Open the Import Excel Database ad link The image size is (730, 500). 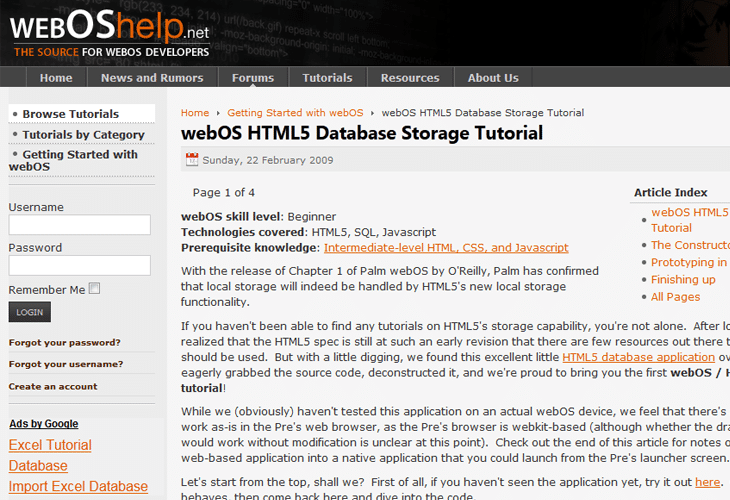point(78,486)
